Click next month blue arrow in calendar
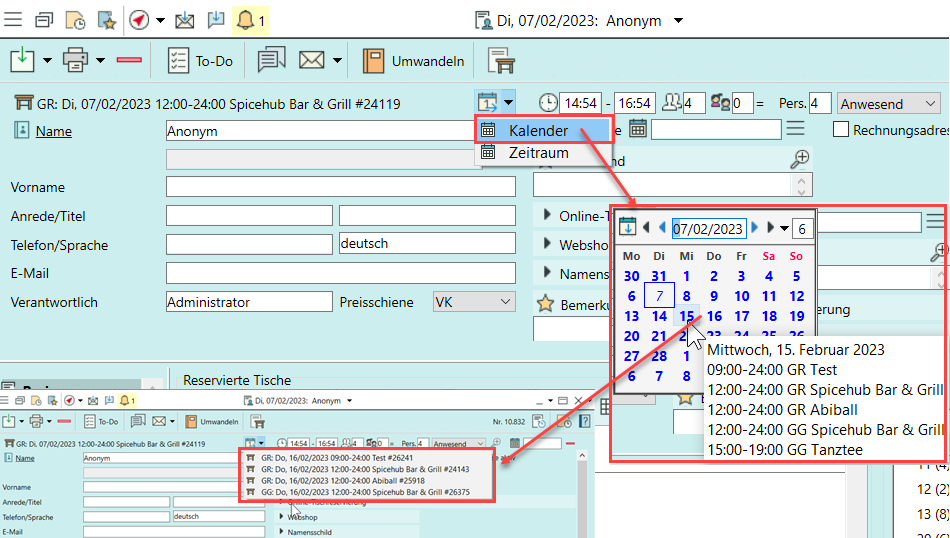Screen dimensions: 950x538 tap(755, 228)
